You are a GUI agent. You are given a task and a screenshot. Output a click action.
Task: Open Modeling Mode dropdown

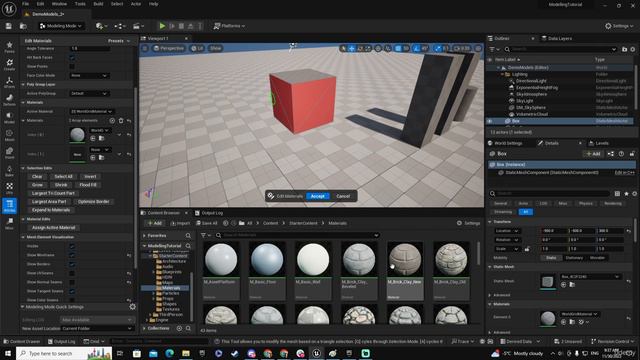61,26
